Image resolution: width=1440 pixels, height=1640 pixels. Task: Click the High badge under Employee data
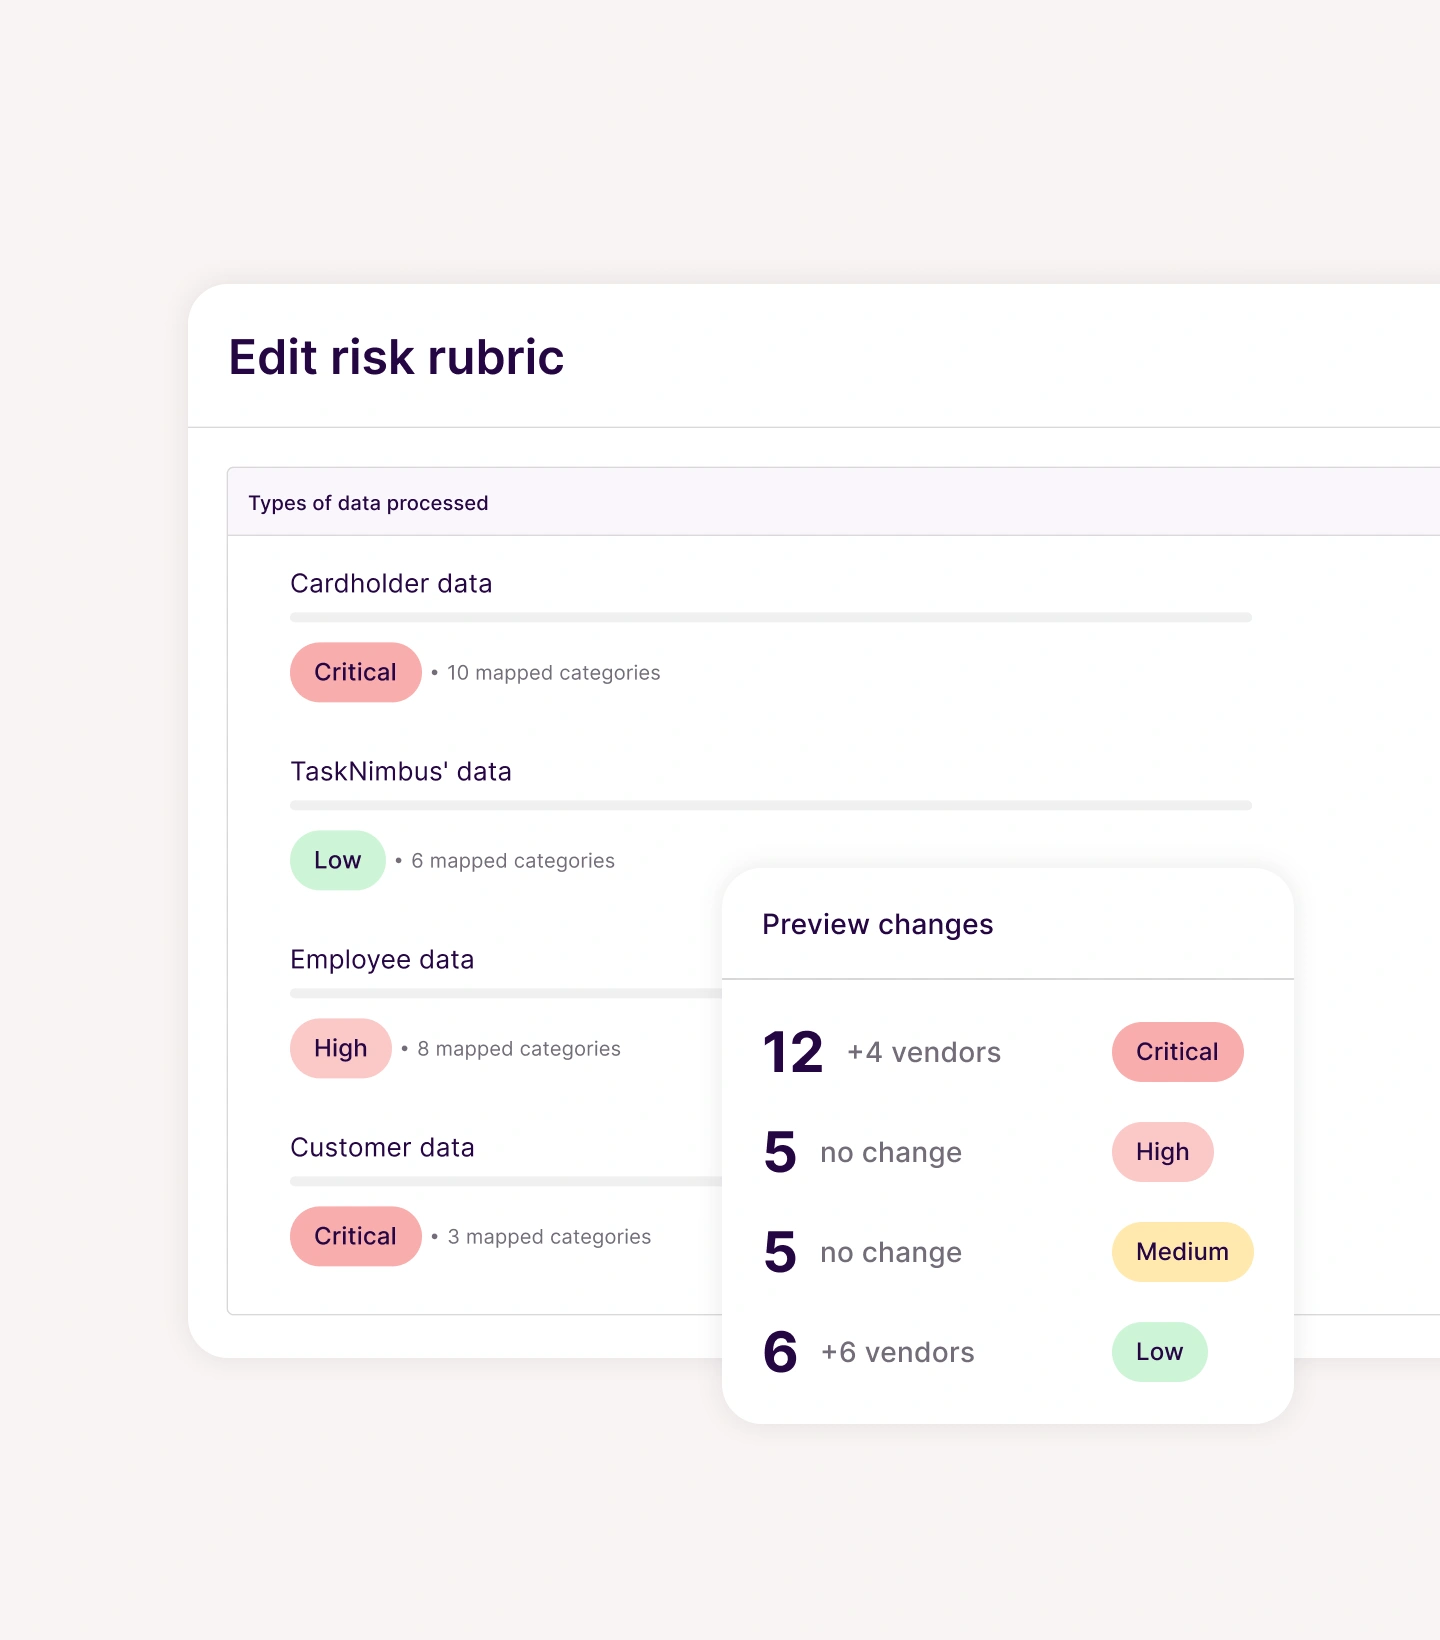(340, 1048)
